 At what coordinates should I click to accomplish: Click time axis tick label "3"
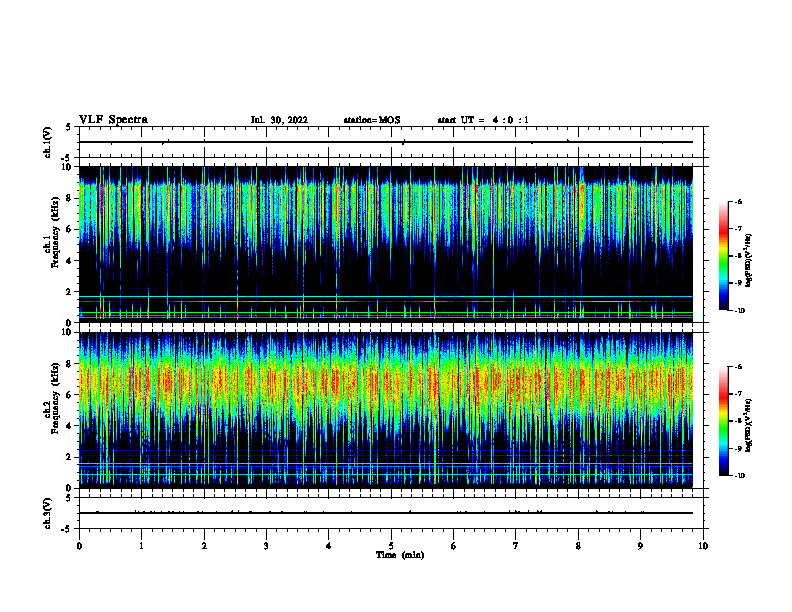(266, 546)
